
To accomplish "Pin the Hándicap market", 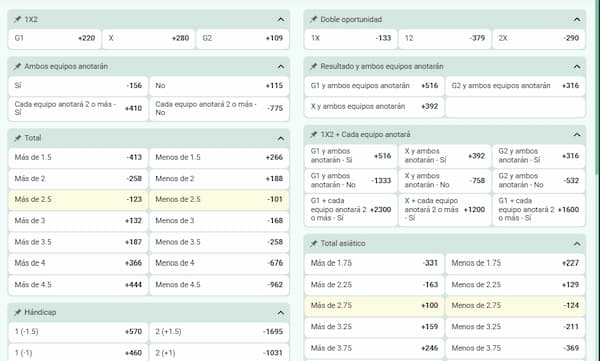I will (x=17, y=312).
